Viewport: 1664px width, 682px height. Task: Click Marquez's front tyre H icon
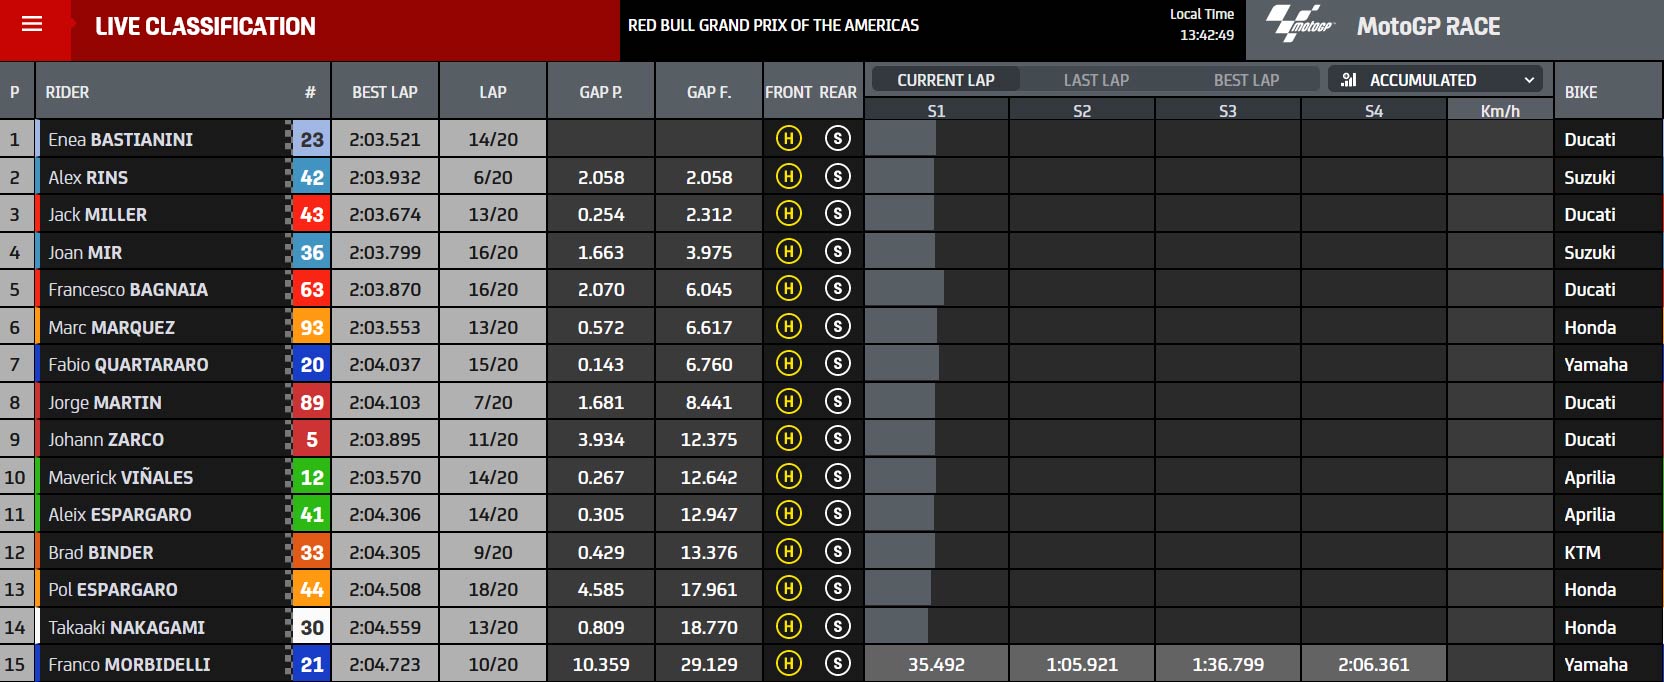tap(789, 327)
